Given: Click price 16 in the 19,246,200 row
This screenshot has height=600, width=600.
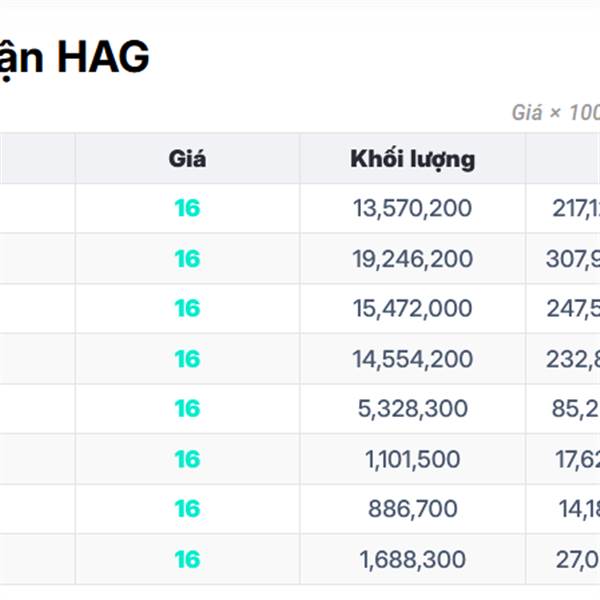Looking at the screenshot, I should pyautogui.click(x=187, y=259).
